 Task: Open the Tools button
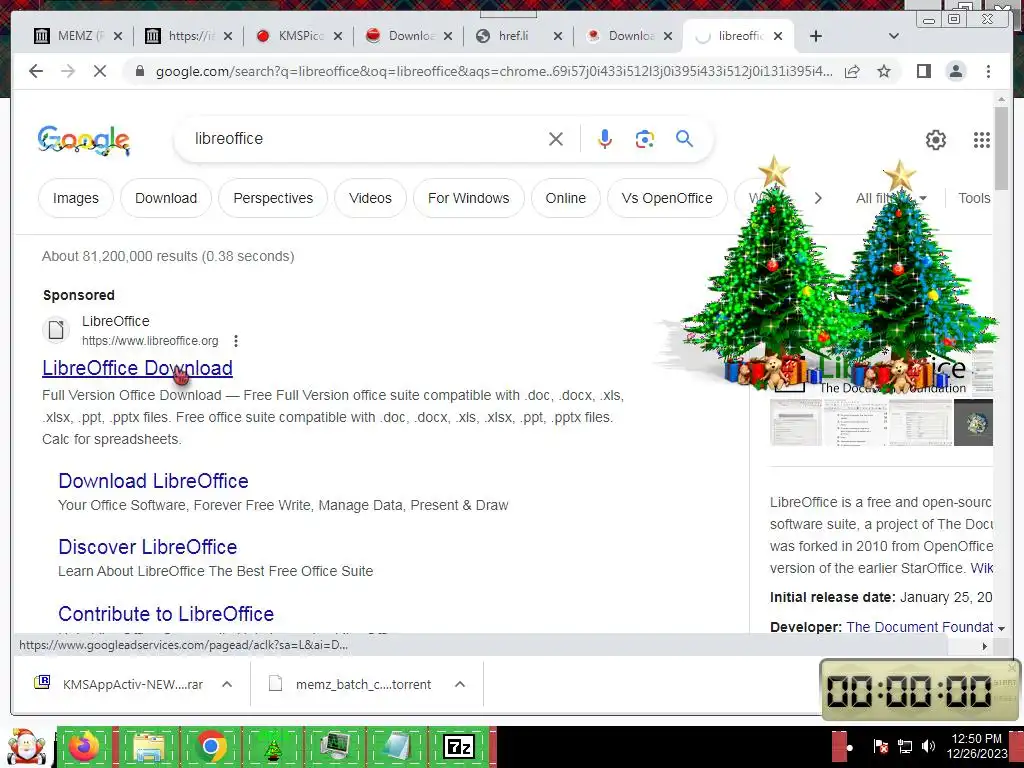pos(974,198)
